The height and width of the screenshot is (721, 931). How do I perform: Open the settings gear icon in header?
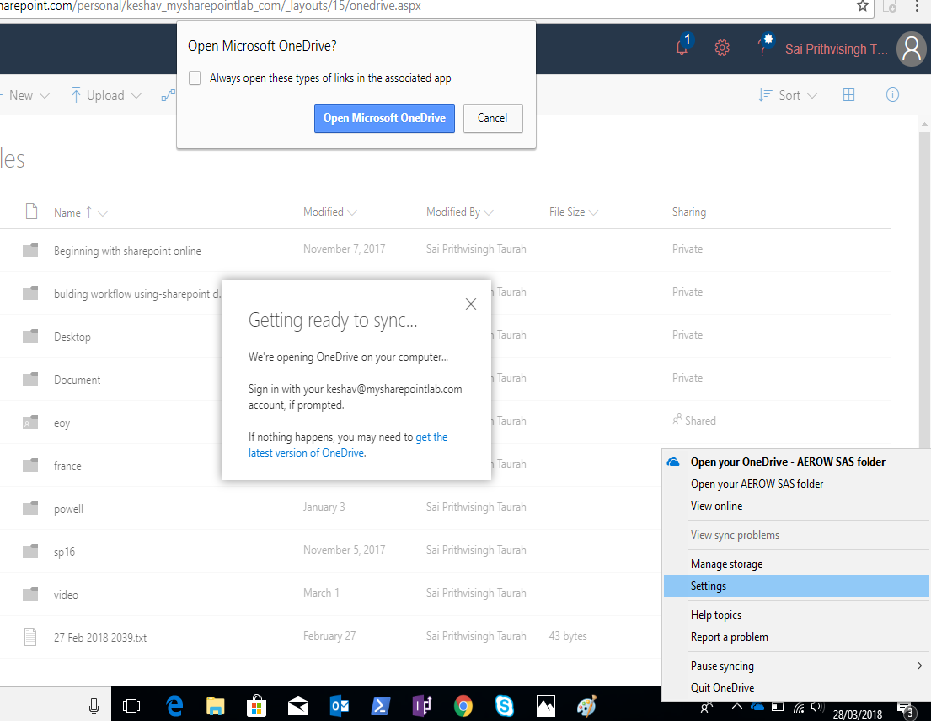[721, 48]
